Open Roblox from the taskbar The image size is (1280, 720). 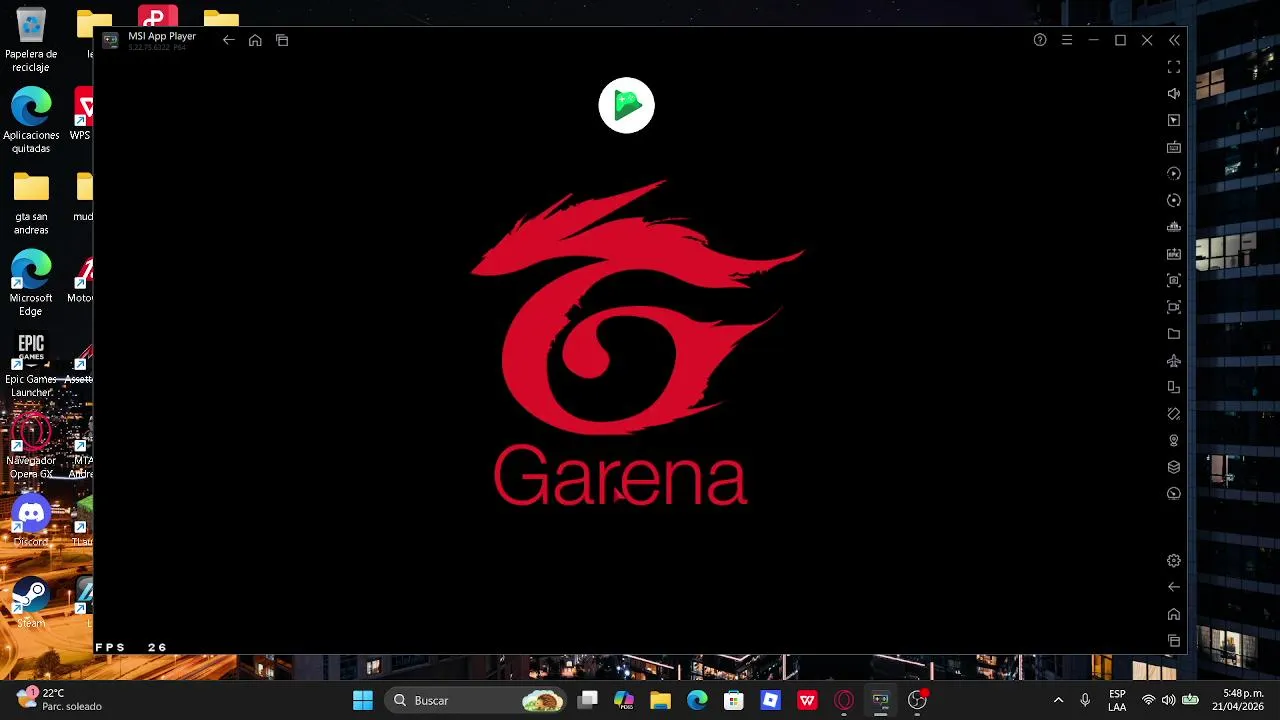pos(770,700)
